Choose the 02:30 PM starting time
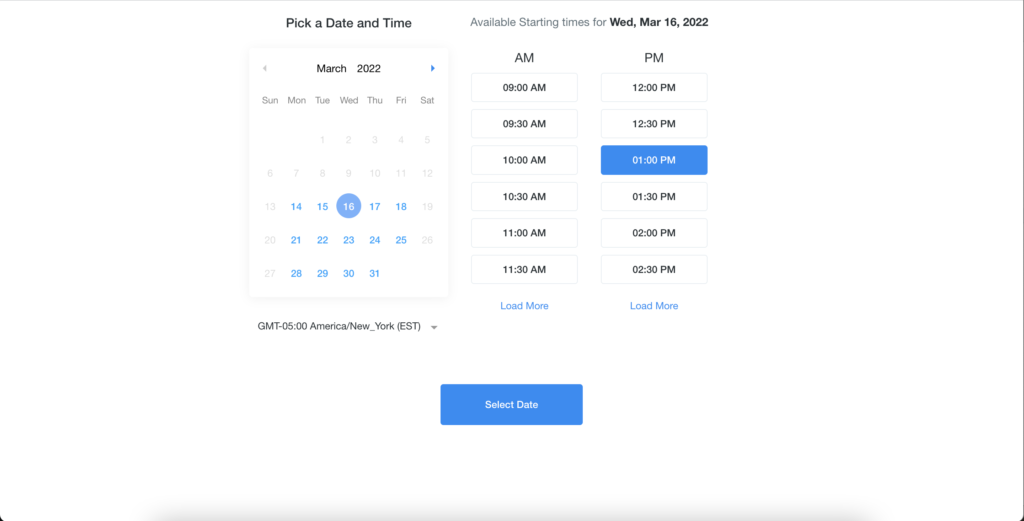This screenshot has width=1024, height=521. click(654, 269)
